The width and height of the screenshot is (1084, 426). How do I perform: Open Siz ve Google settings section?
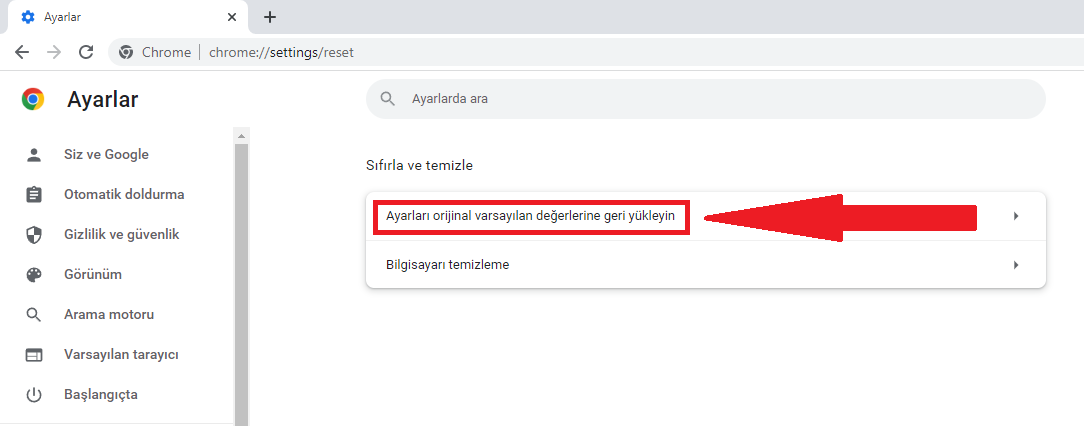point(106,154)
